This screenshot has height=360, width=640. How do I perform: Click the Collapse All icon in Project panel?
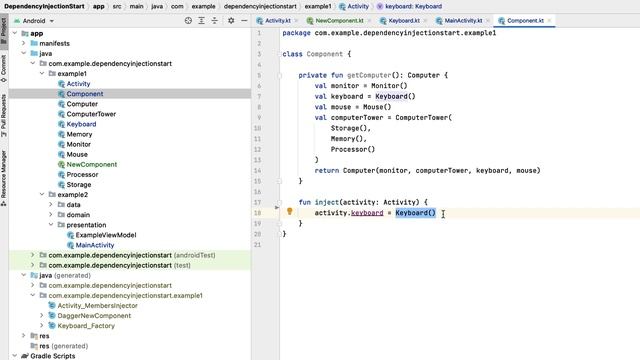tap(215, 20)
